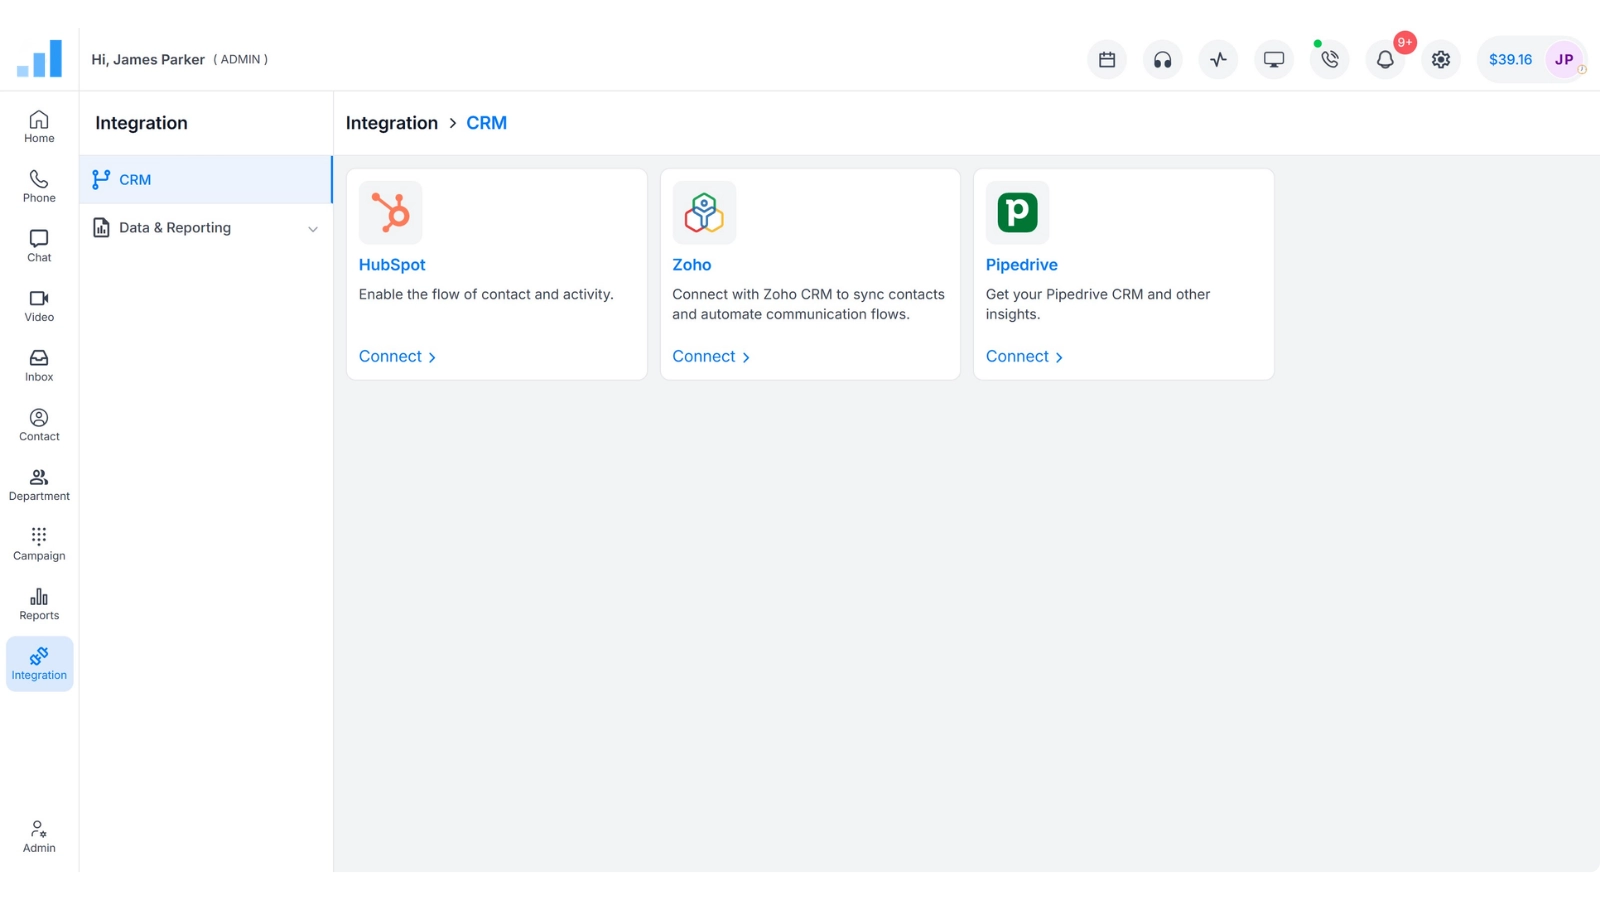Click the JP profile avatar
Image resolution: width=1600 pixels, height=900 pixels.
pos(1564,59)
